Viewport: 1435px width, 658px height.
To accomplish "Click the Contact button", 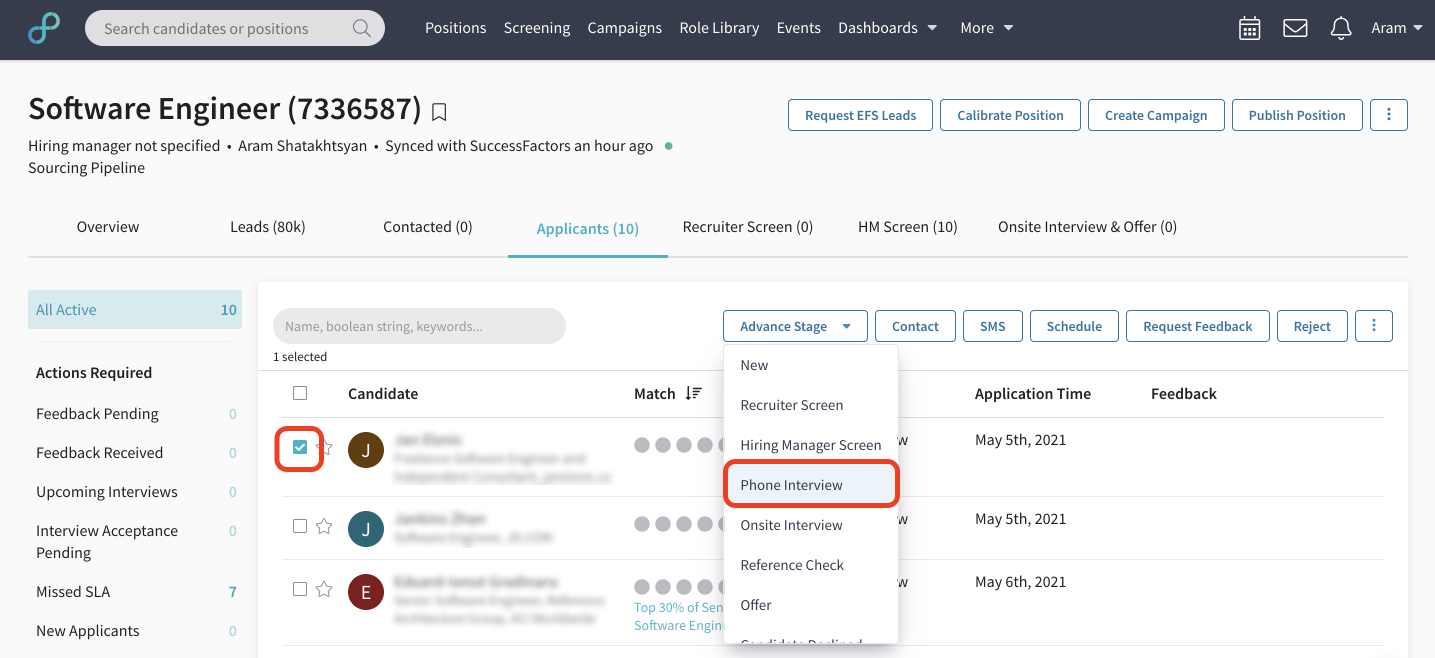I will pyautogui.click(x=915, y=326).
